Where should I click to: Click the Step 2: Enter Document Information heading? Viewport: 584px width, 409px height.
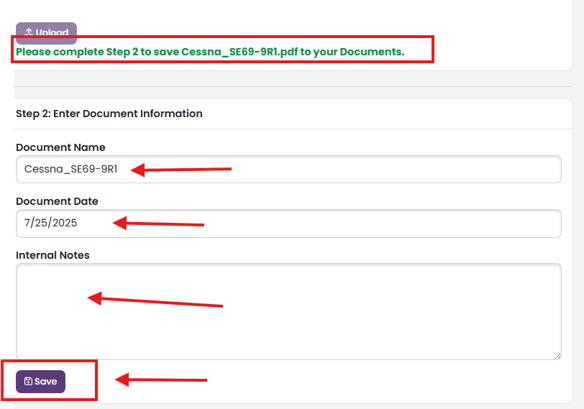pos(109,114)
